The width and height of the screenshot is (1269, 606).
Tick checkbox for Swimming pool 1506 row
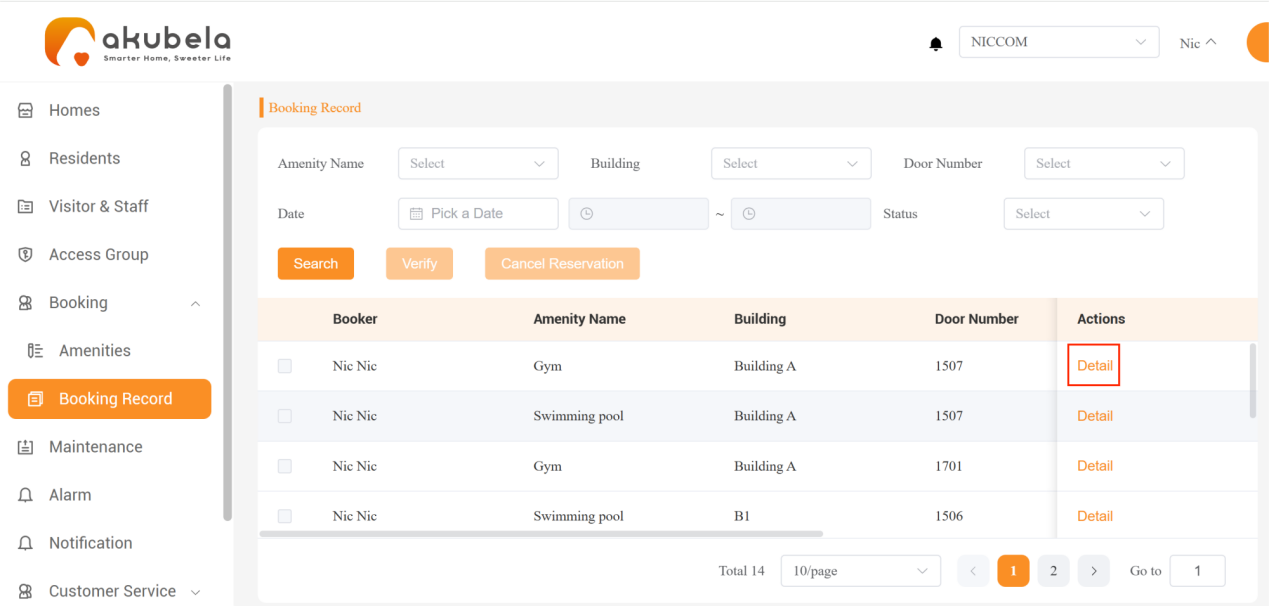285,516
